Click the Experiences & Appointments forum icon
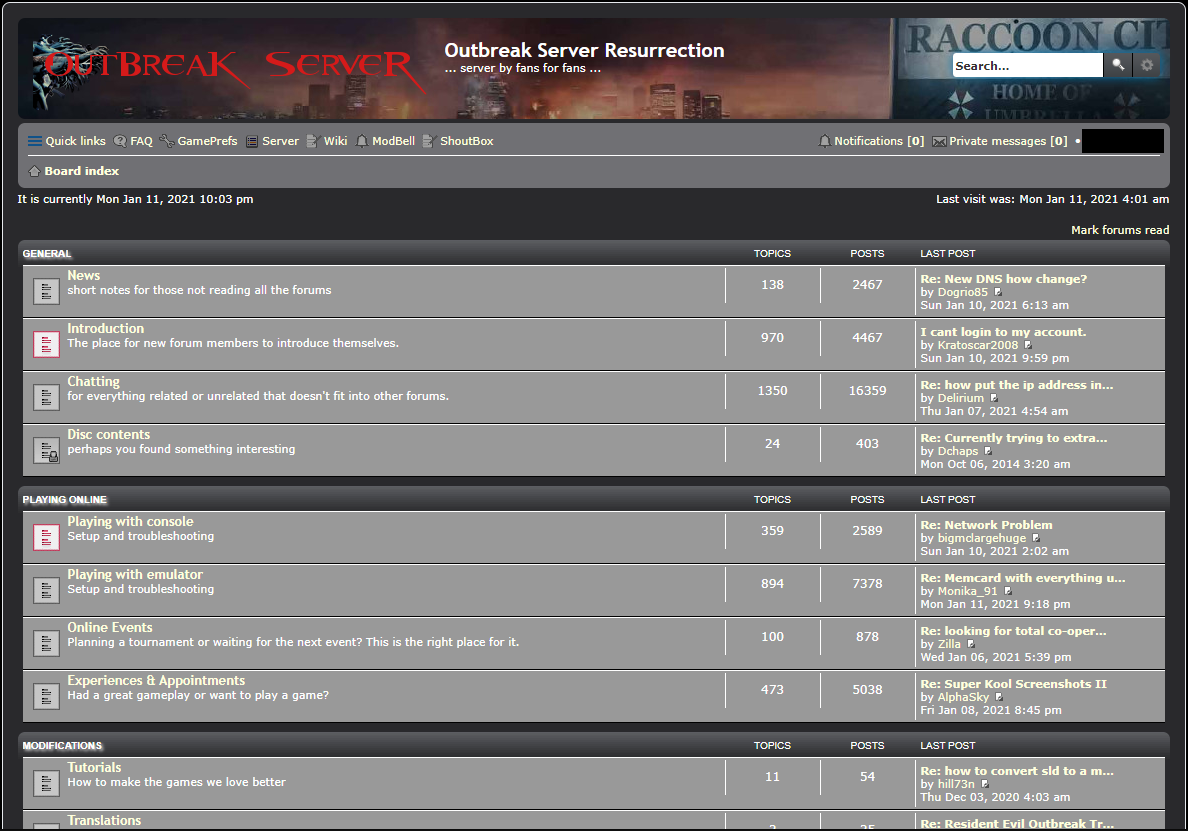Image resolution: width=1188 pixels, height=831 pixels. coord(46,697)
